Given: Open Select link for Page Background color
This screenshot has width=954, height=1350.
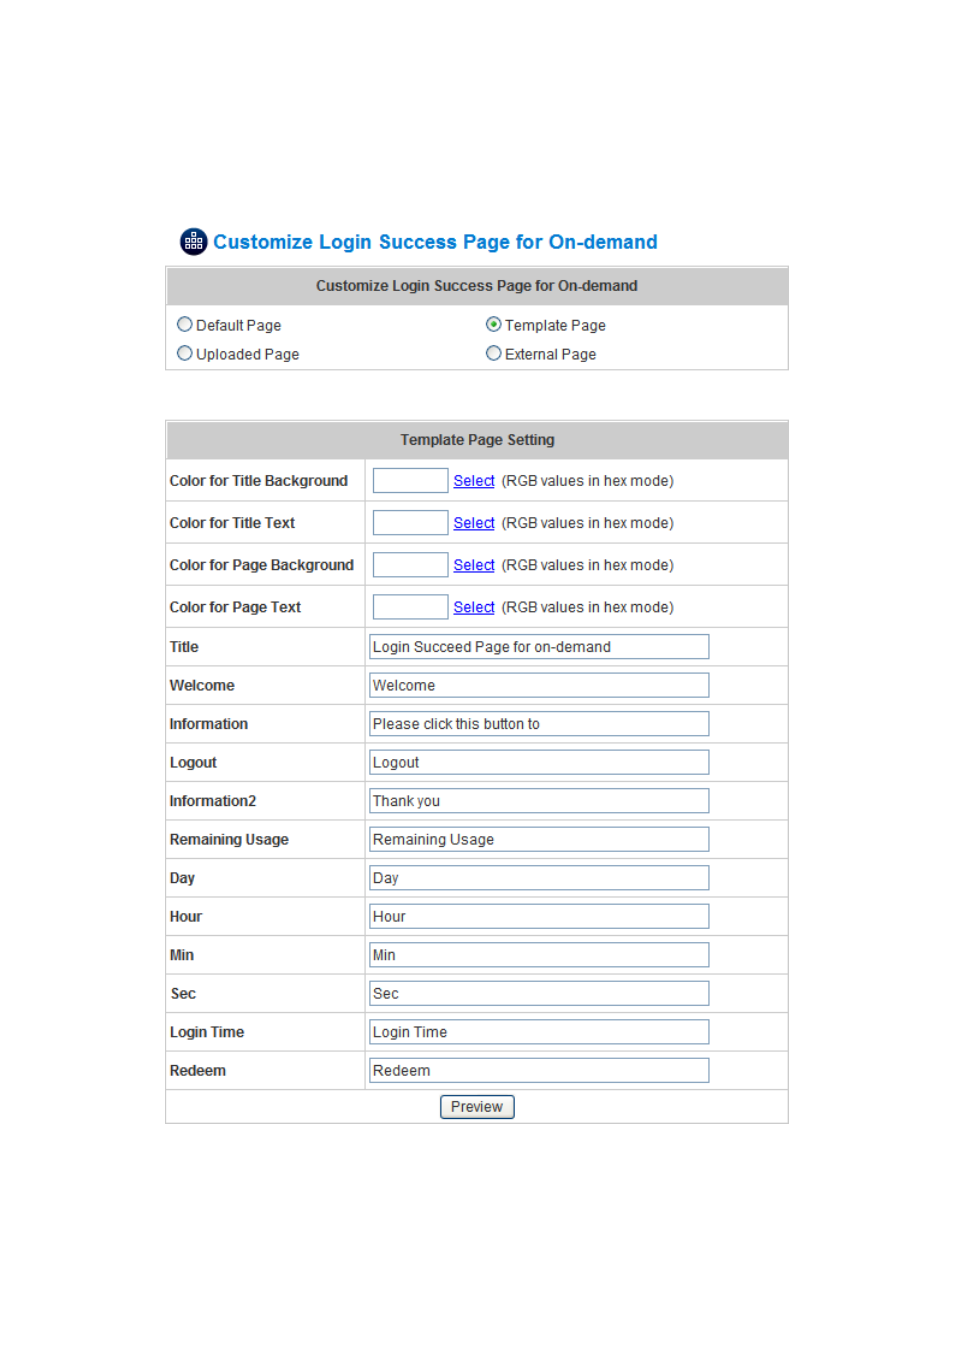Looking at the screenshot, I should coord(474,565).
